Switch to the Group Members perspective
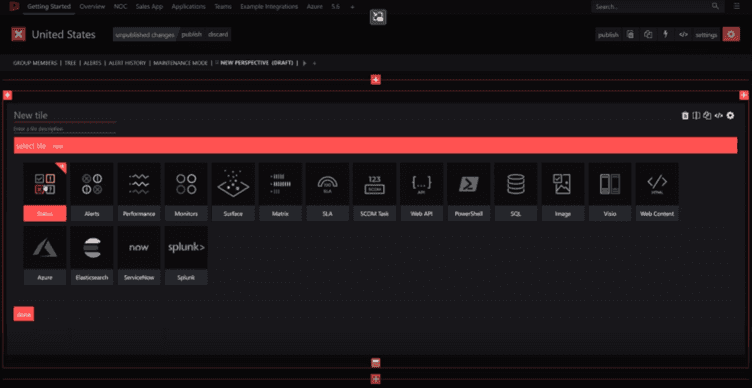The image size is (752, 388). pyautogui.click(x=35, y=63)
